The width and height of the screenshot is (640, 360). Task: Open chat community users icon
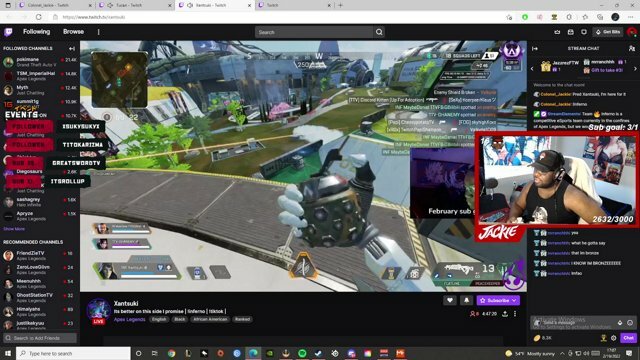[x=632, y=49]
